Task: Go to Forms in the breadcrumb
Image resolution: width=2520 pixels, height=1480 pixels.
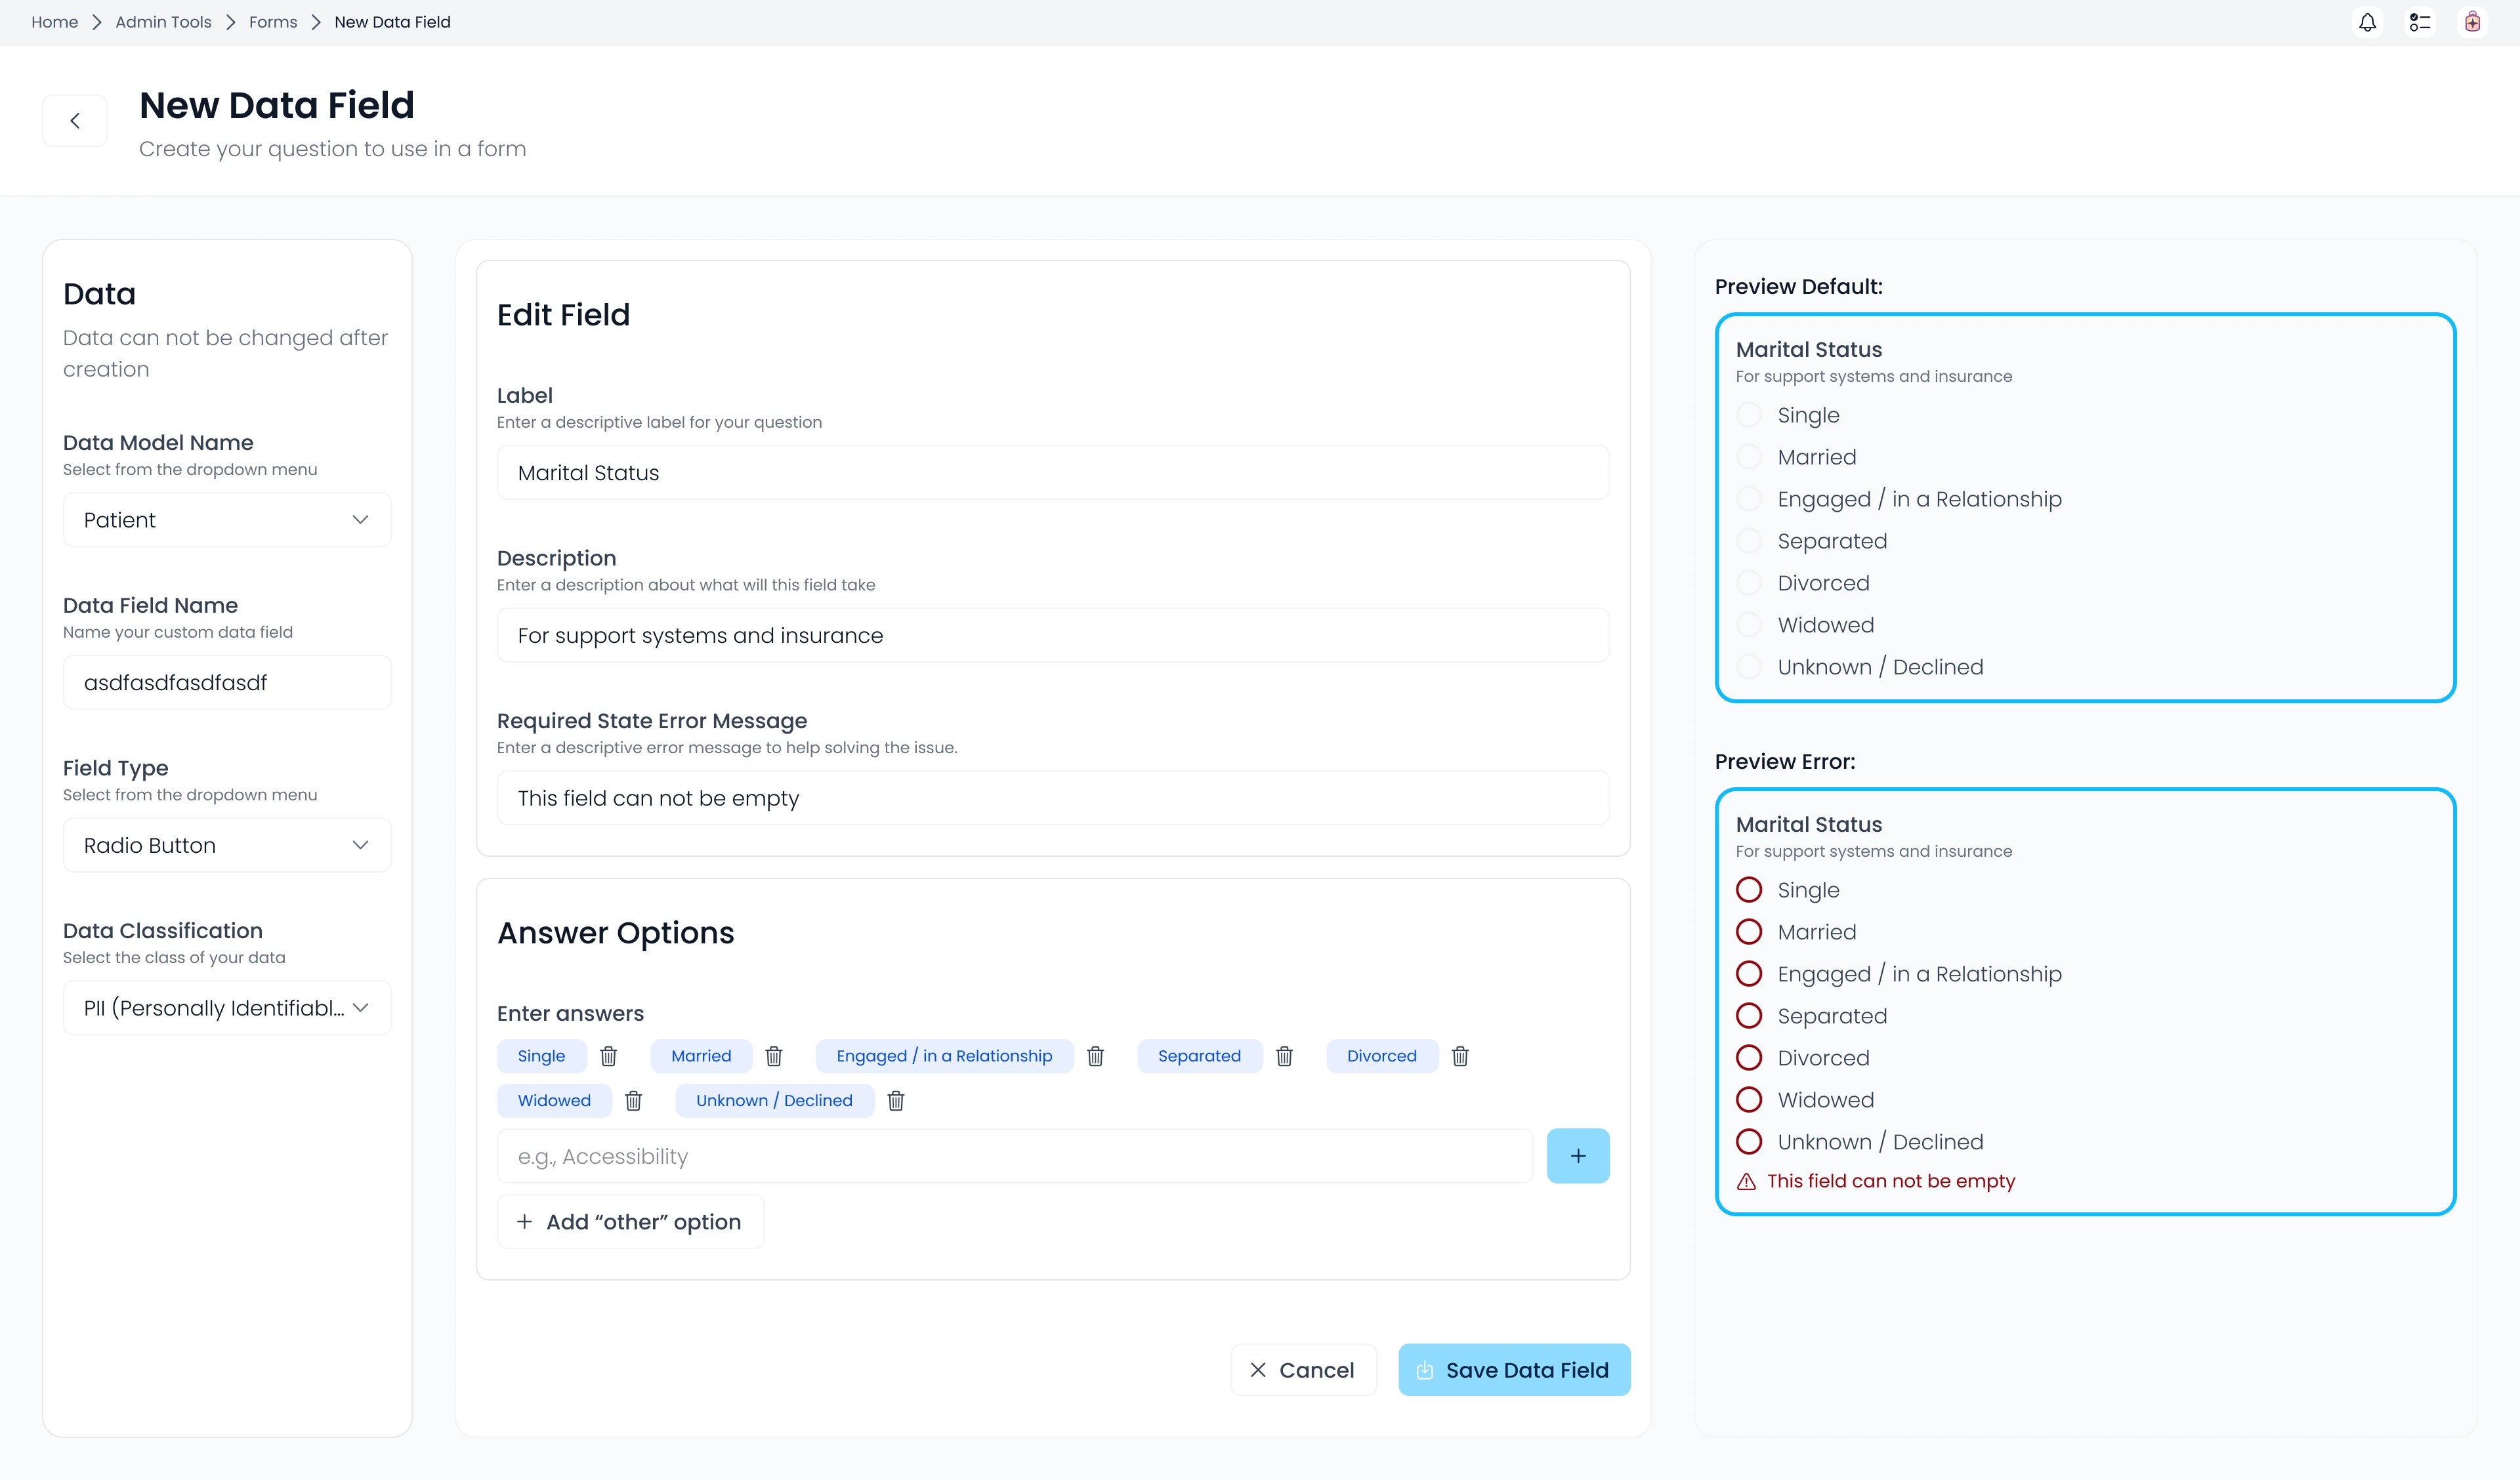Action: pos(273,22)
